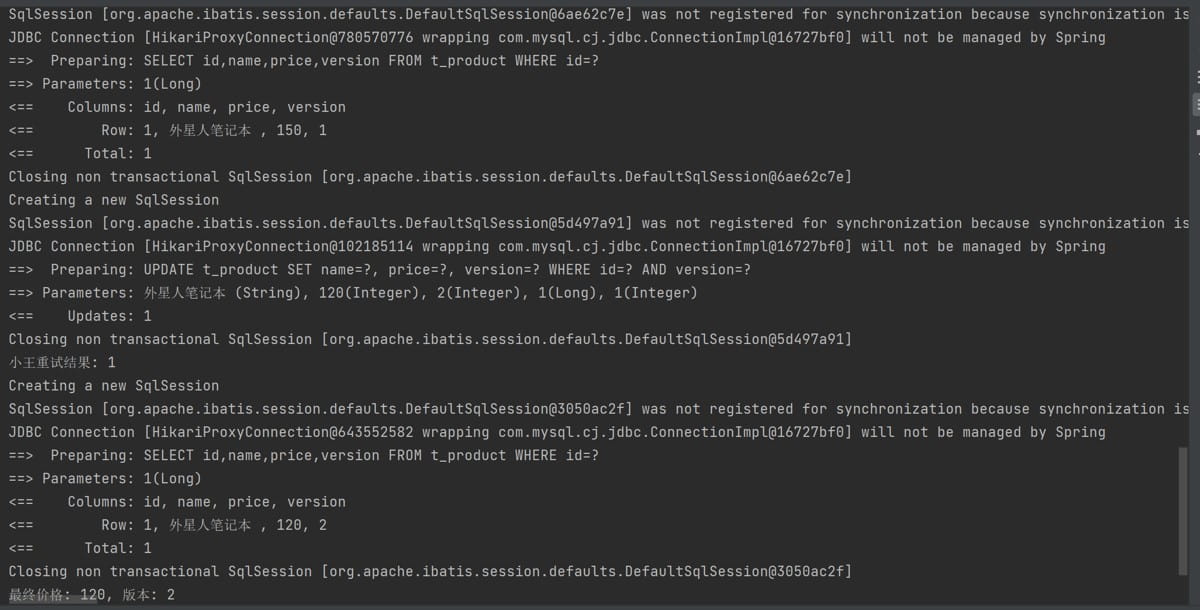Click the Closing line for DefaultSqlSession@3050ac2f

pyautogui.click(x=430, y=571)
